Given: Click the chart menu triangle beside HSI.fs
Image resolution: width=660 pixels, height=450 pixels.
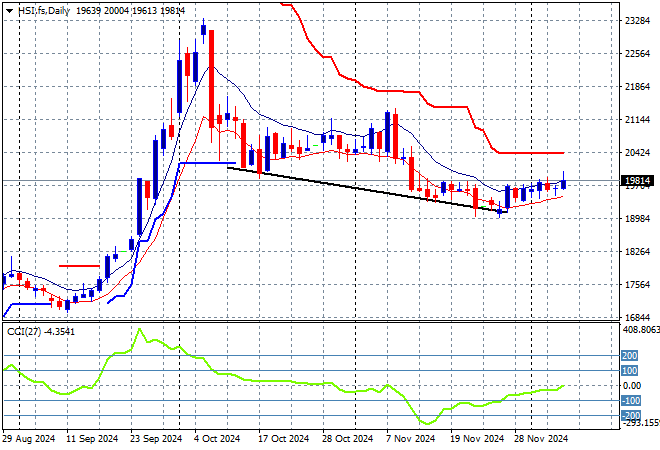Looking at the screenshot, I should pos(10,9).
